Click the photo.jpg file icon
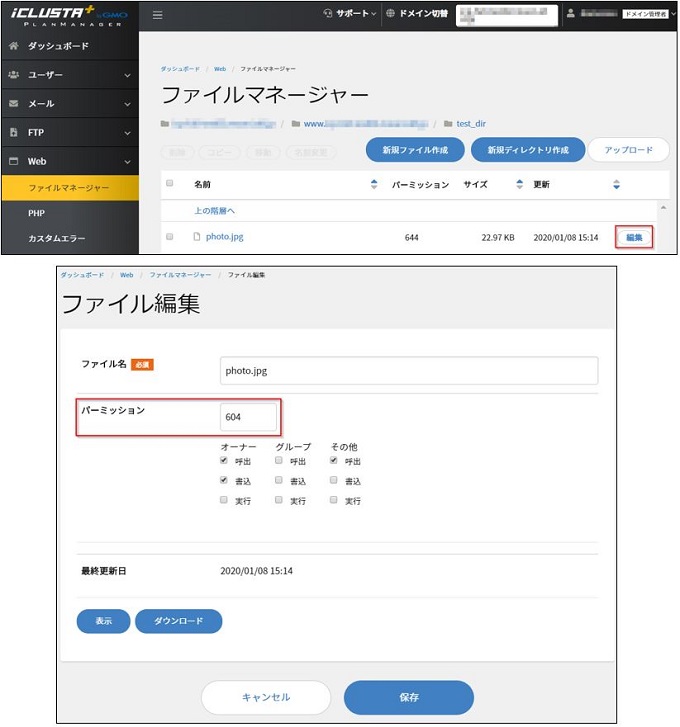Screen dimensions: 680x727 197,236
